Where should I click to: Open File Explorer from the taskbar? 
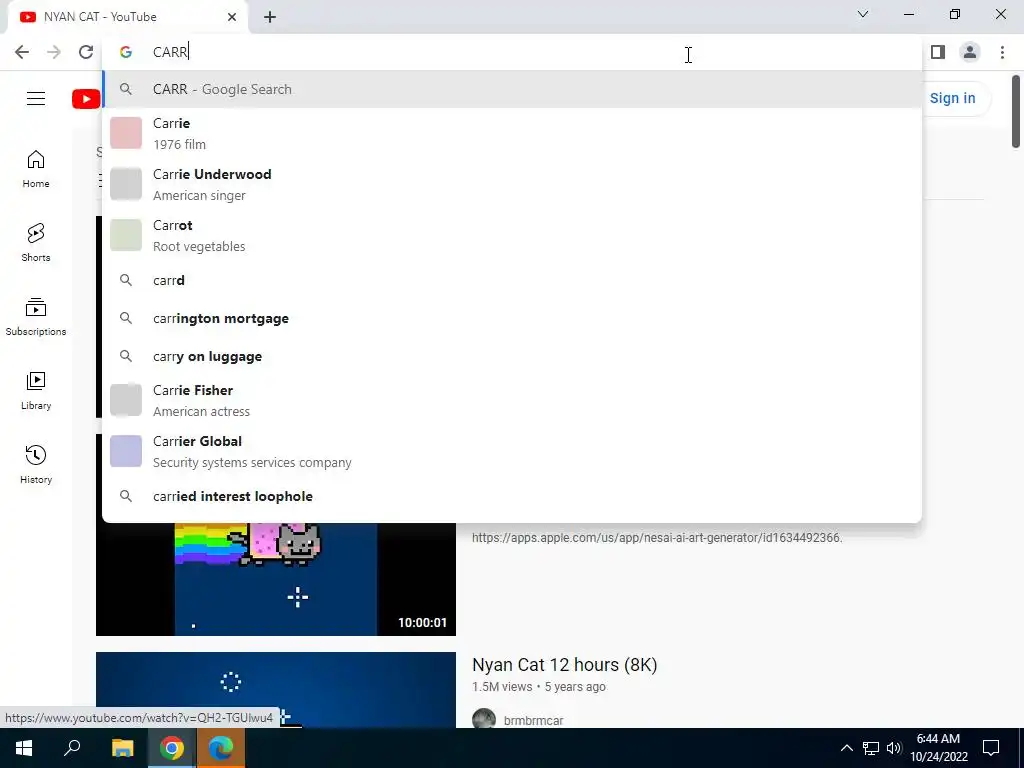click(x=122, y=748)
